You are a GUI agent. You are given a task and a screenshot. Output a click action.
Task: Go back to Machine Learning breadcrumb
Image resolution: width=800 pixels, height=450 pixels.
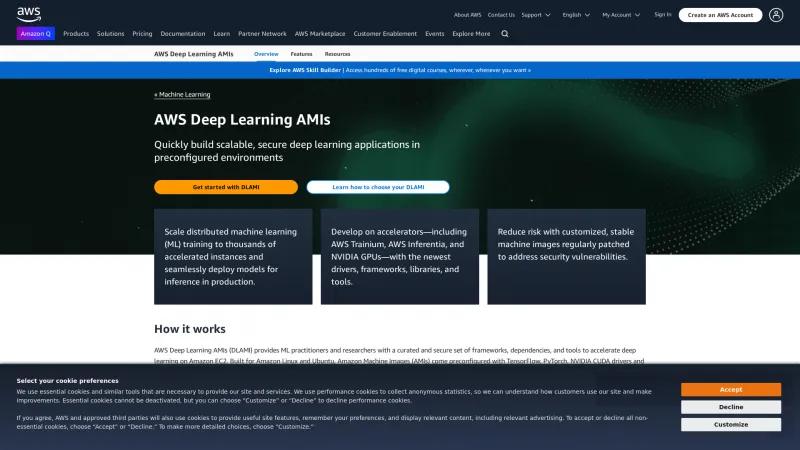tap(182, 94)
